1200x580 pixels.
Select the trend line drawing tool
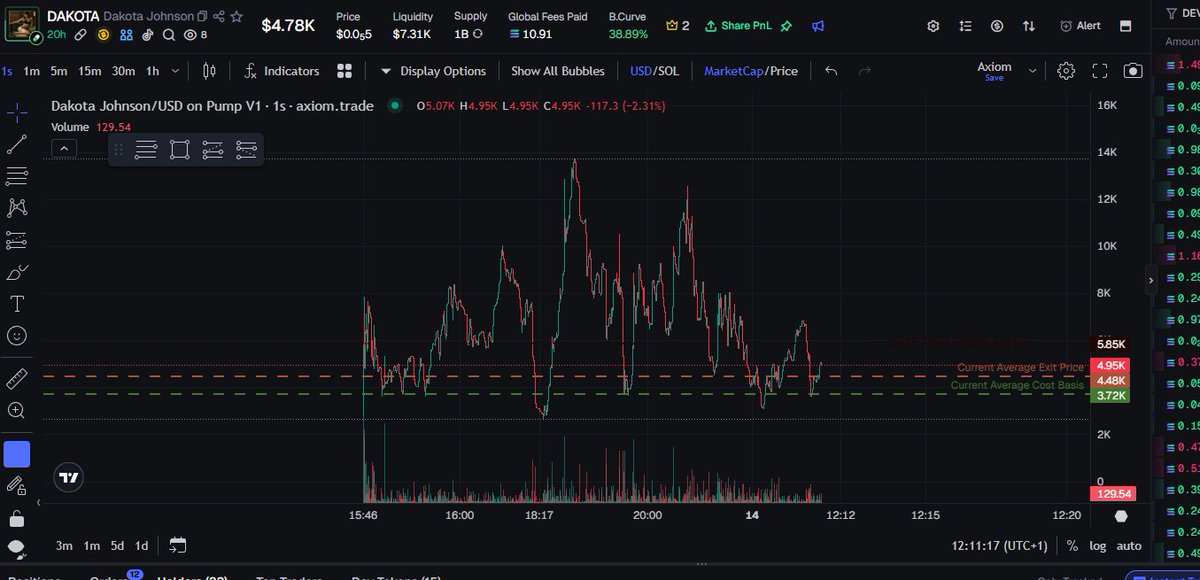(17, 144)
